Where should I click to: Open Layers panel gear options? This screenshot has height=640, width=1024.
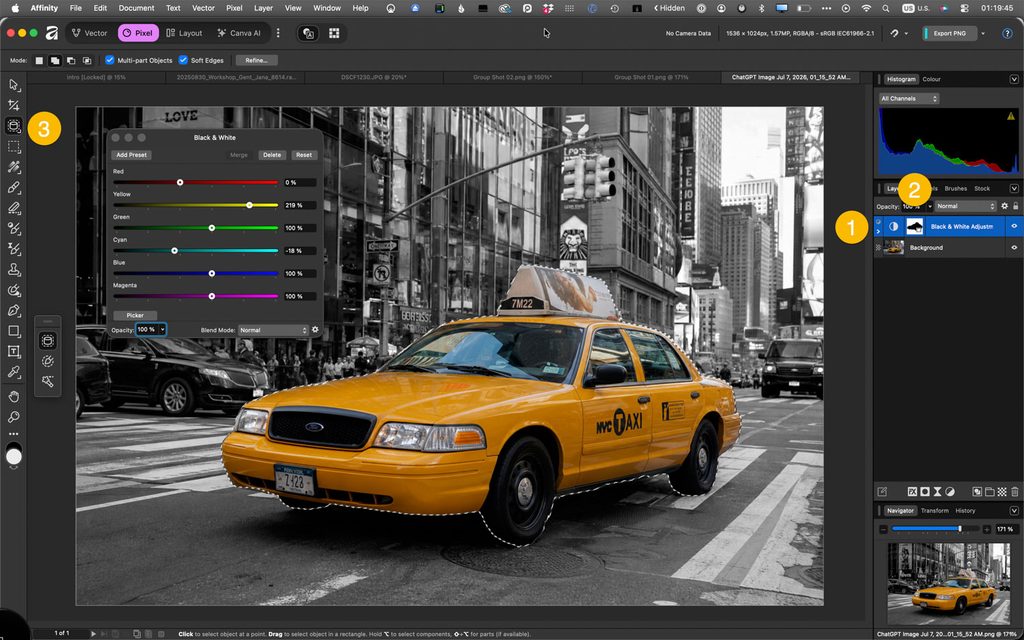1004,206
